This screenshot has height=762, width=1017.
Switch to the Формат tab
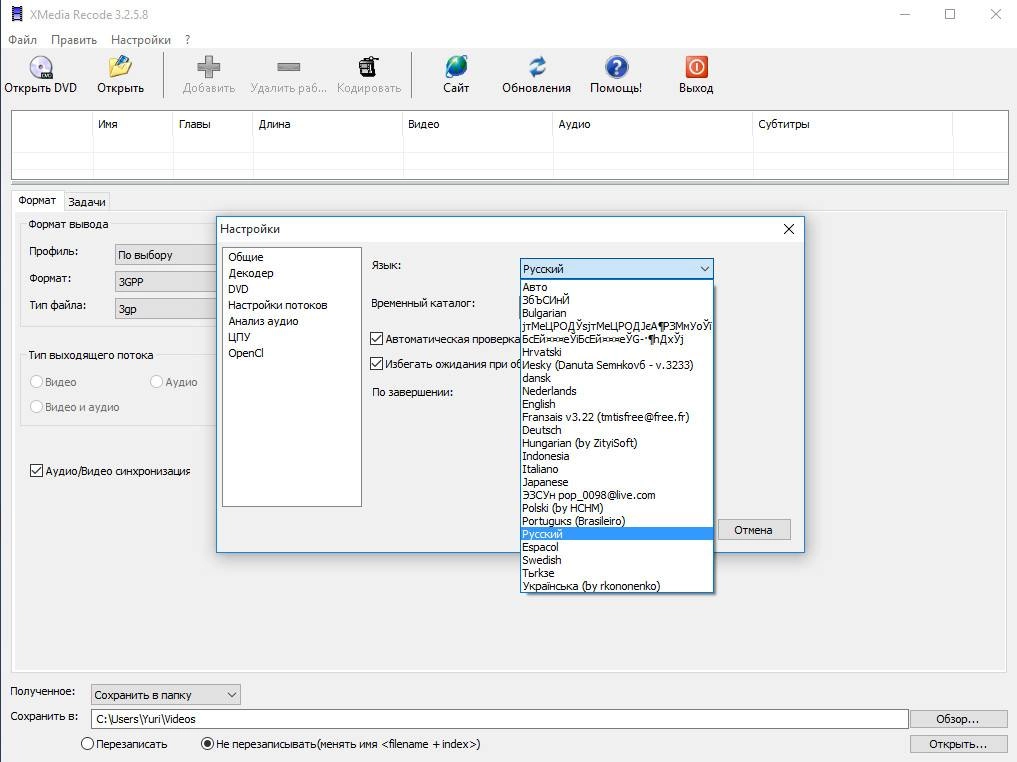click(37, 200)
